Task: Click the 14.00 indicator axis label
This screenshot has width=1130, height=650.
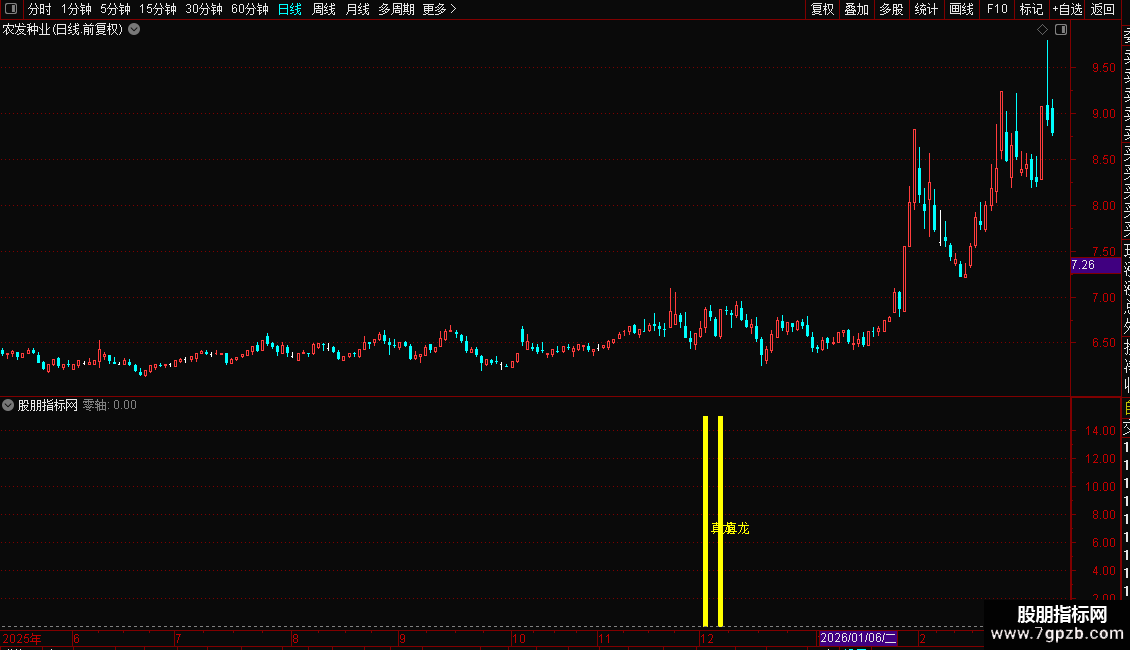Action: coord(1100,431)
